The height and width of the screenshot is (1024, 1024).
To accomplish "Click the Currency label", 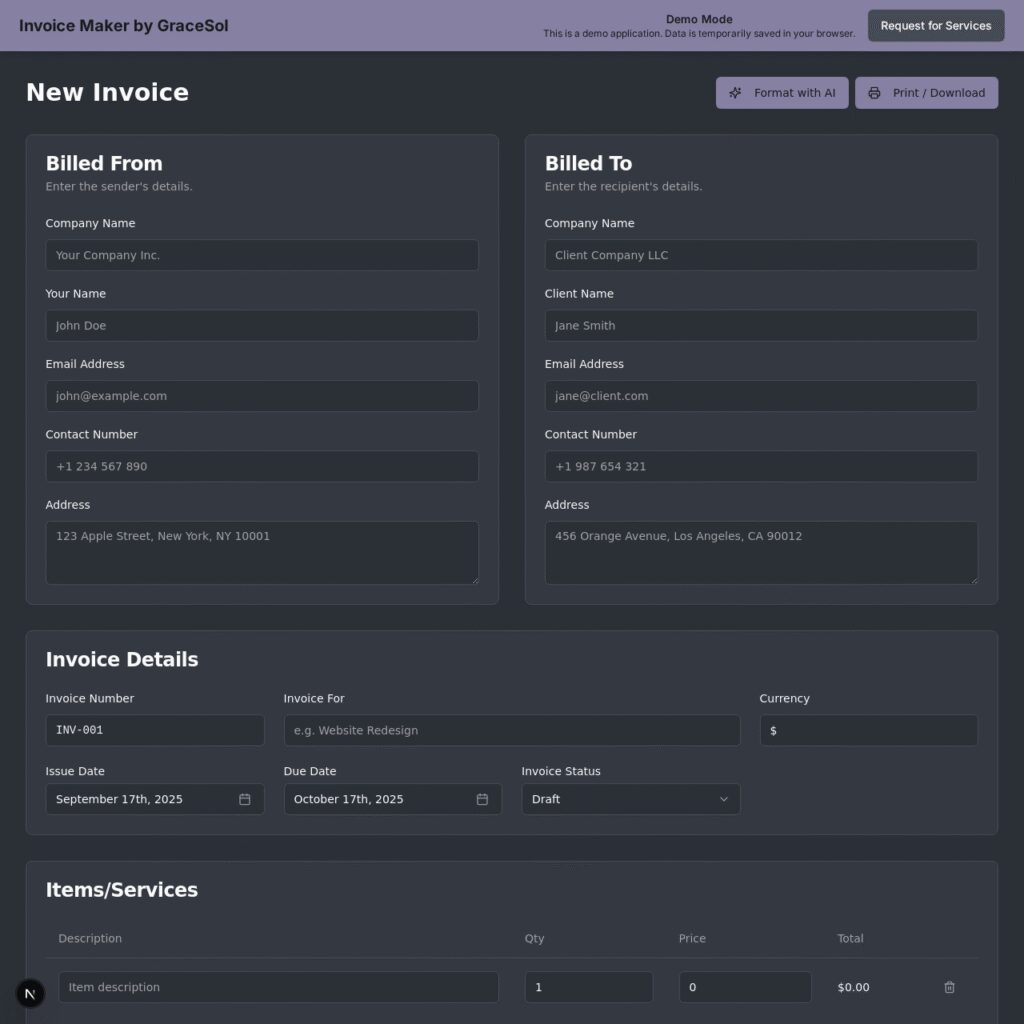I will click(x=784, y=699).
